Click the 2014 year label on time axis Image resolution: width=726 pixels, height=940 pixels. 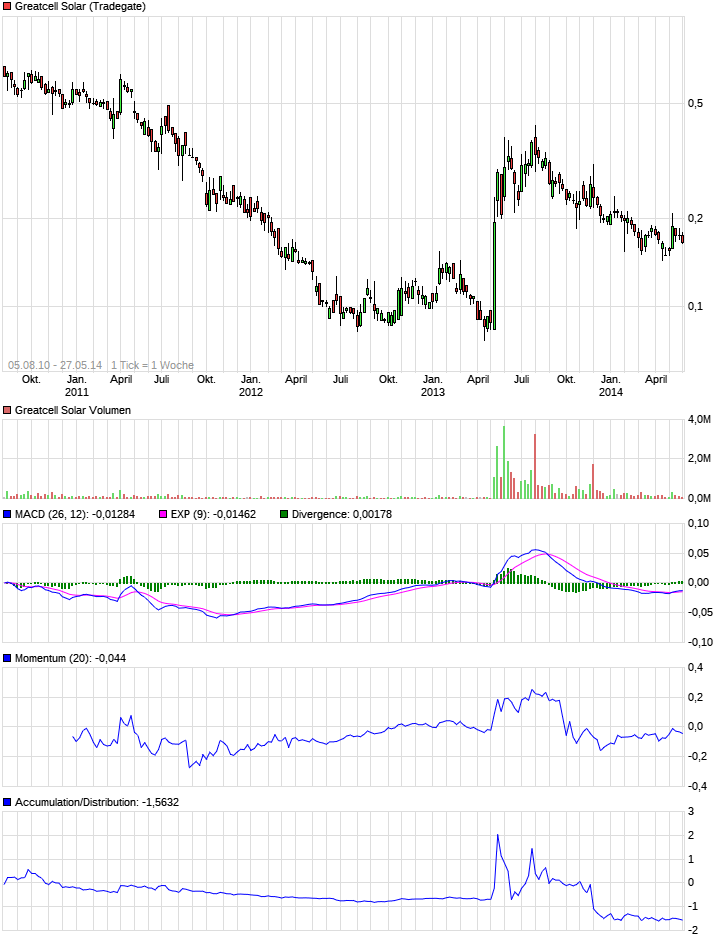pos(611,392)
